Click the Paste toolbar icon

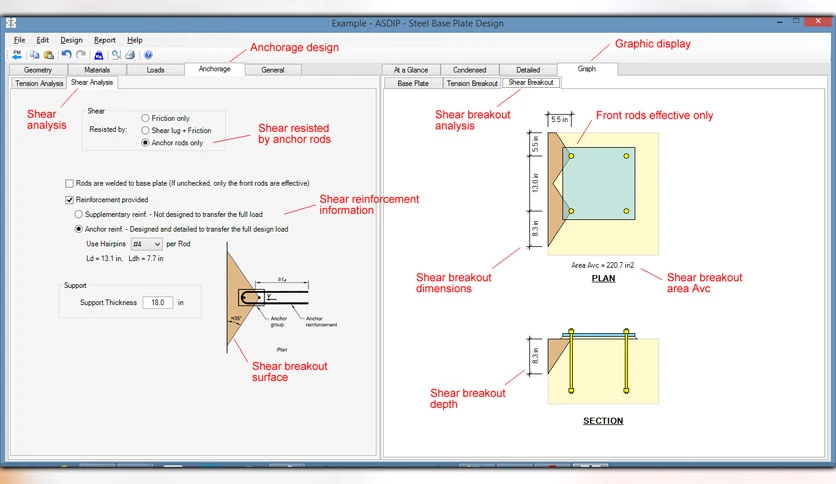pyautogui.click(x=49, y=54)
